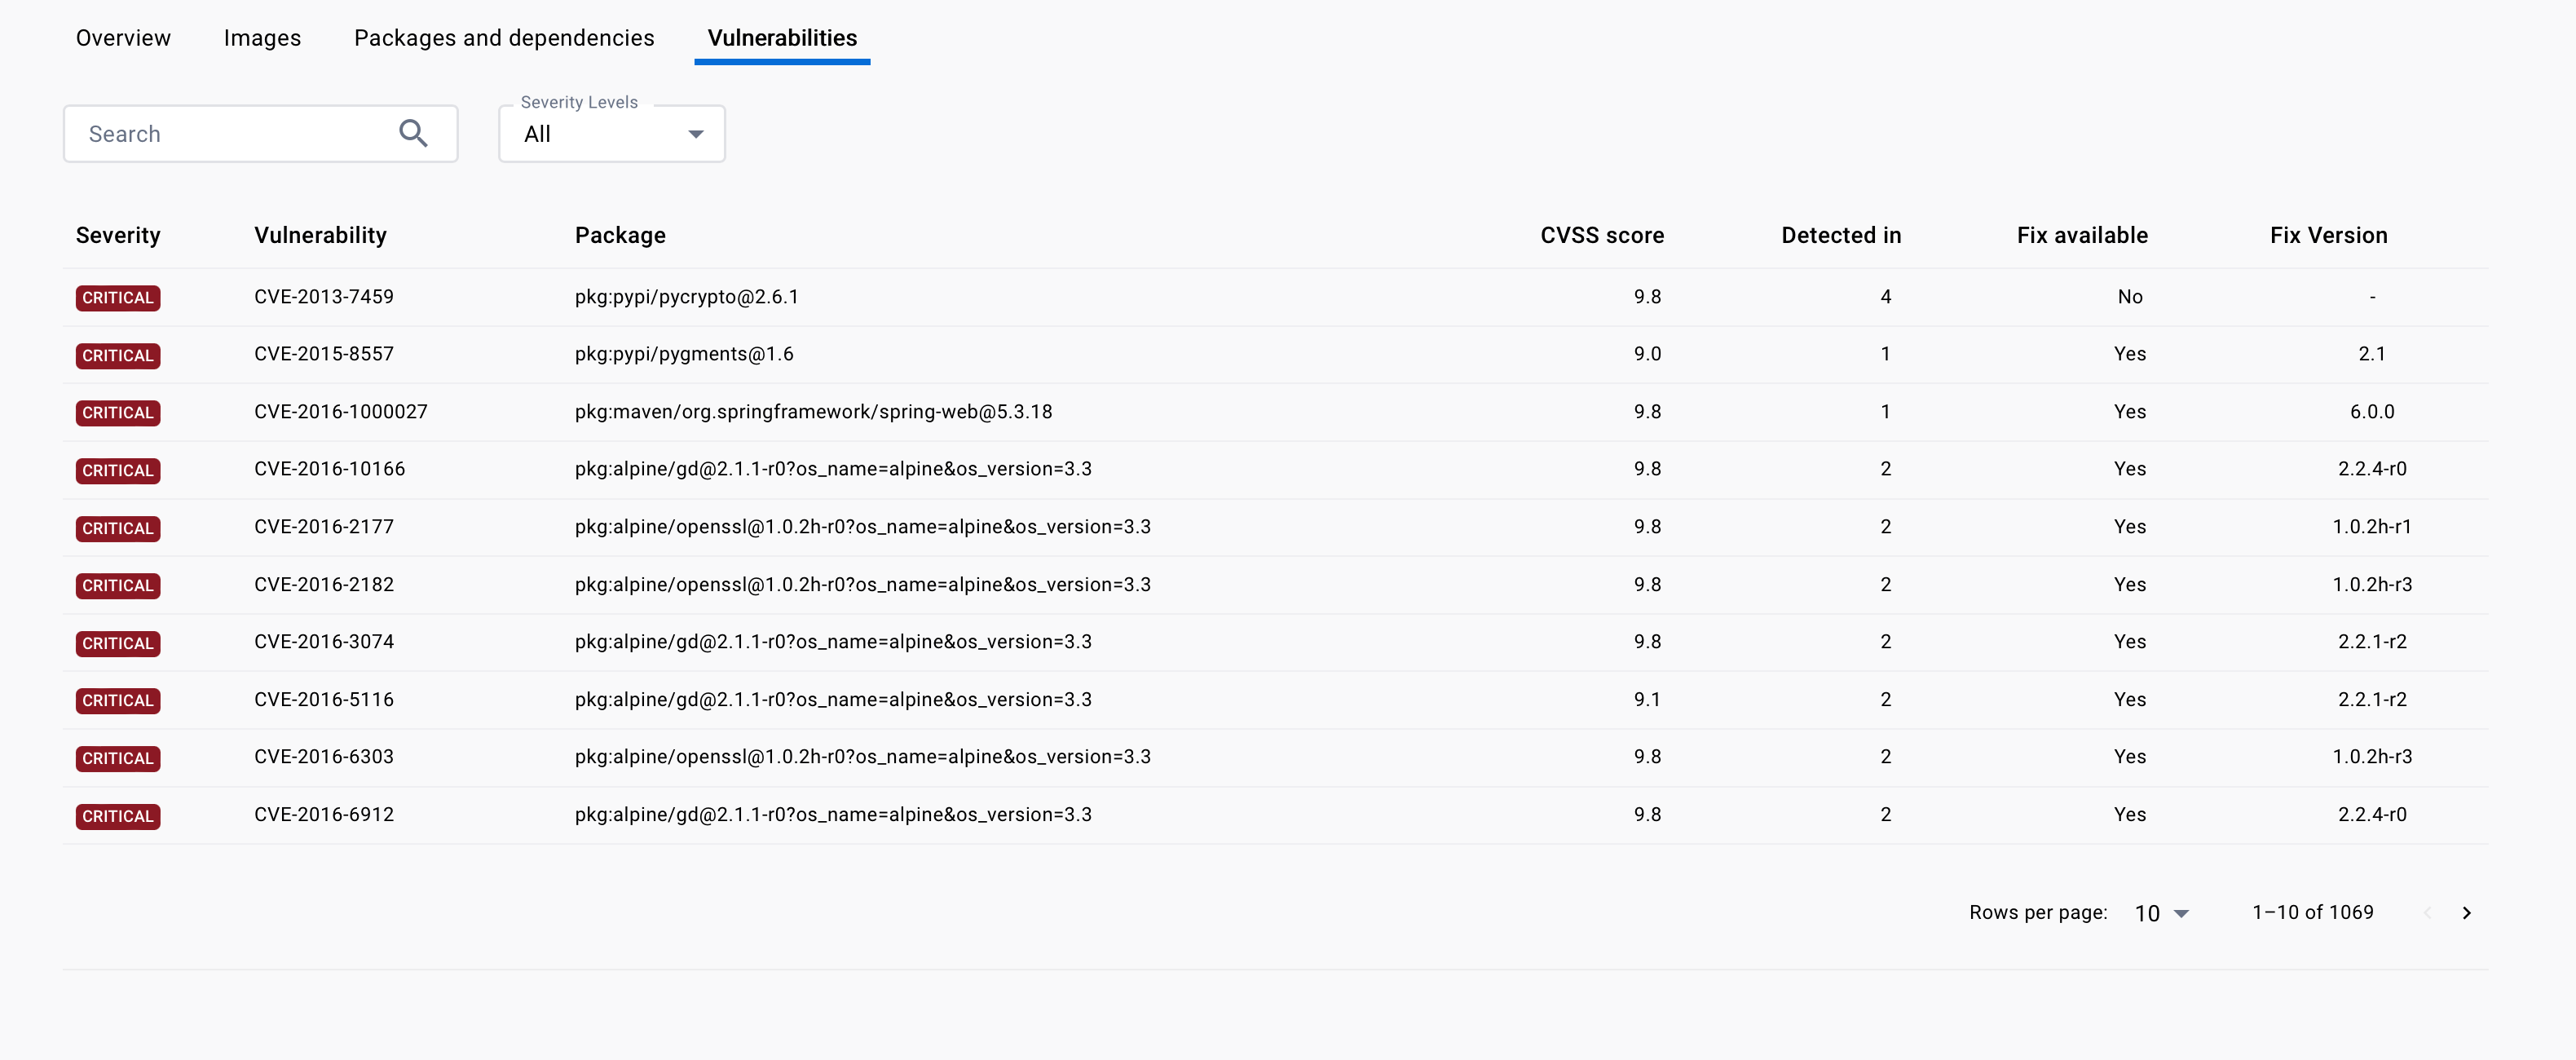
Task: Select vulnerability CVE-2016-10166
Action: coord(330,469)
